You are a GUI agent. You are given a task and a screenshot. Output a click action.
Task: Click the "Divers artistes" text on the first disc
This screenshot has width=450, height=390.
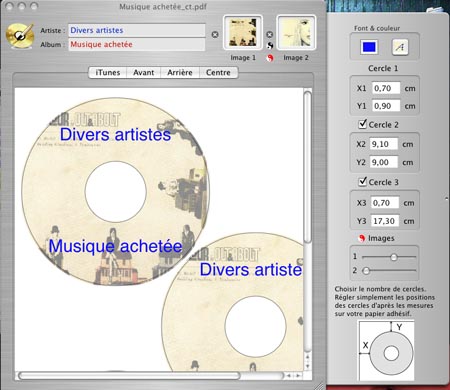coord(115,135)
